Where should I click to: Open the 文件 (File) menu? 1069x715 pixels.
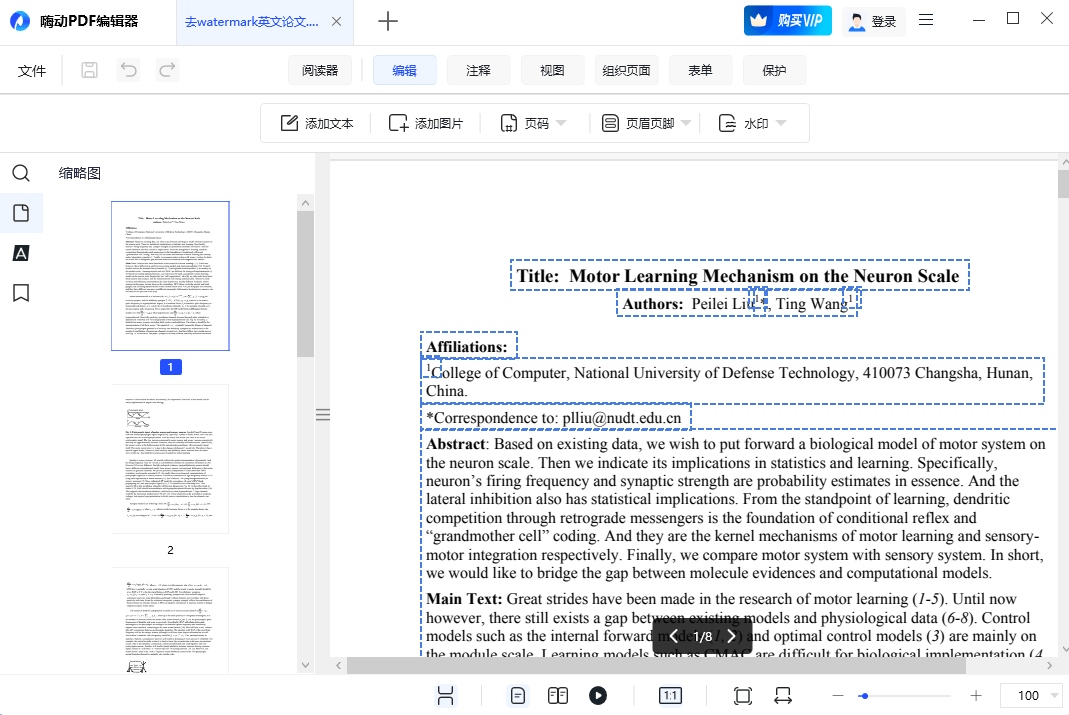pyautogui.click(x=31, y=70)
